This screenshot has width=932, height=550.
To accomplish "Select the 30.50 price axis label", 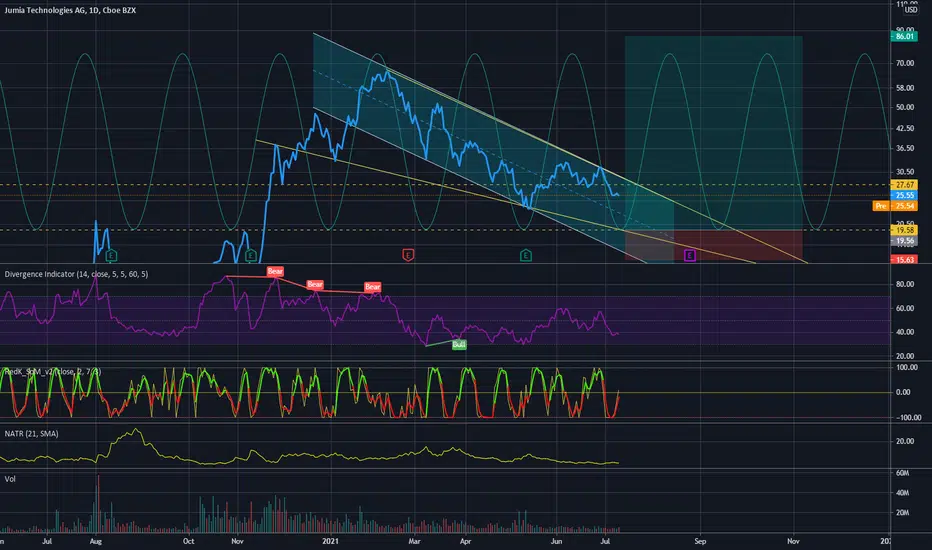I will [905, 172].
